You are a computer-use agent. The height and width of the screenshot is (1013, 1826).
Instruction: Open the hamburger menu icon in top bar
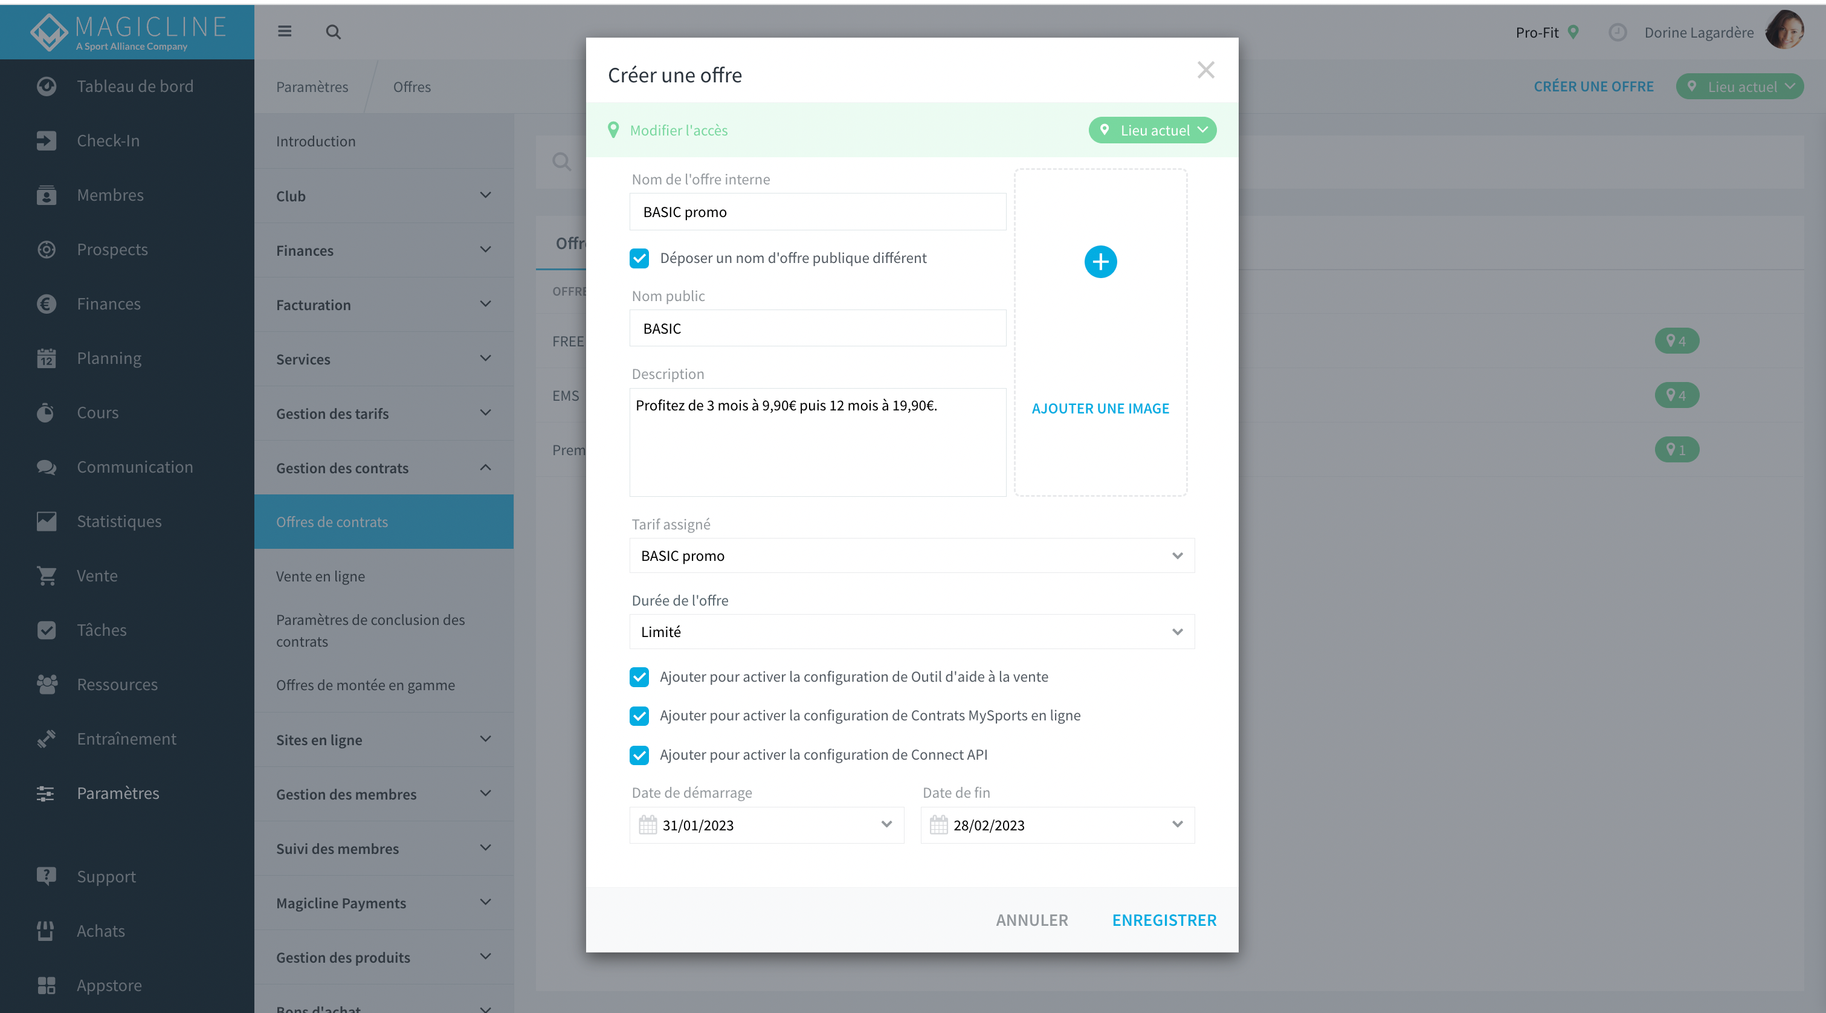[x=285, y=32]
